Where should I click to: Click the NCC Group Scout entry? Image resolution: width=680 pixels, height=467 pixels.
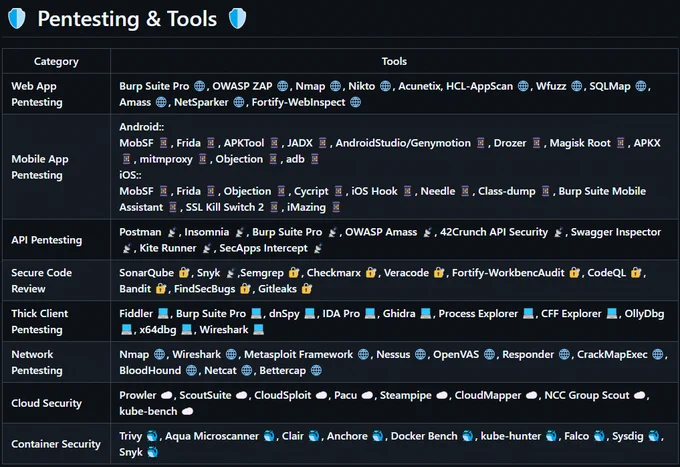pos(586,395)
